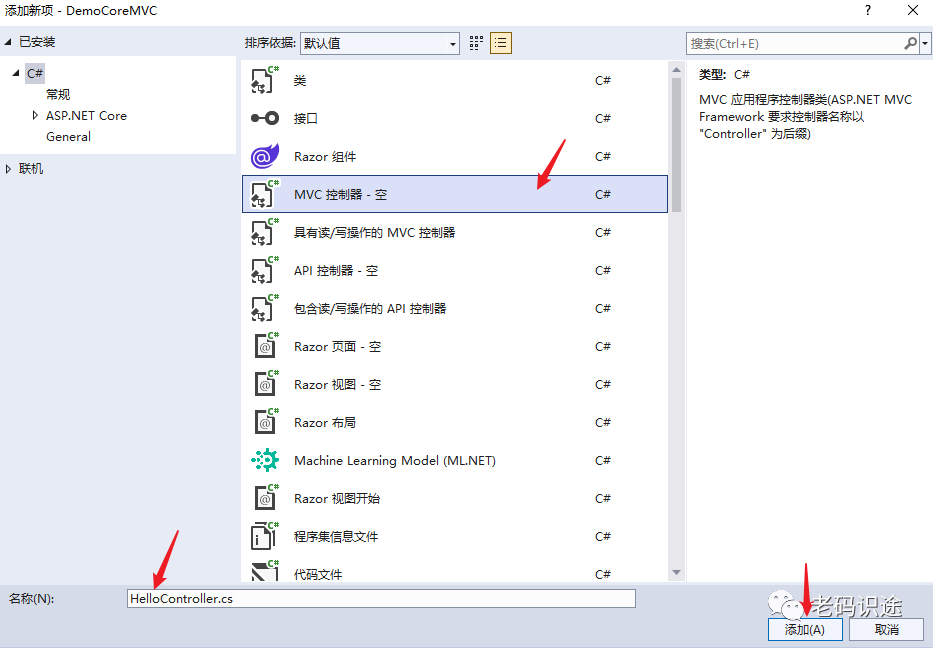Click the Razor 视图 - 空 icon

pyautogui.click(x=265, y=384)
